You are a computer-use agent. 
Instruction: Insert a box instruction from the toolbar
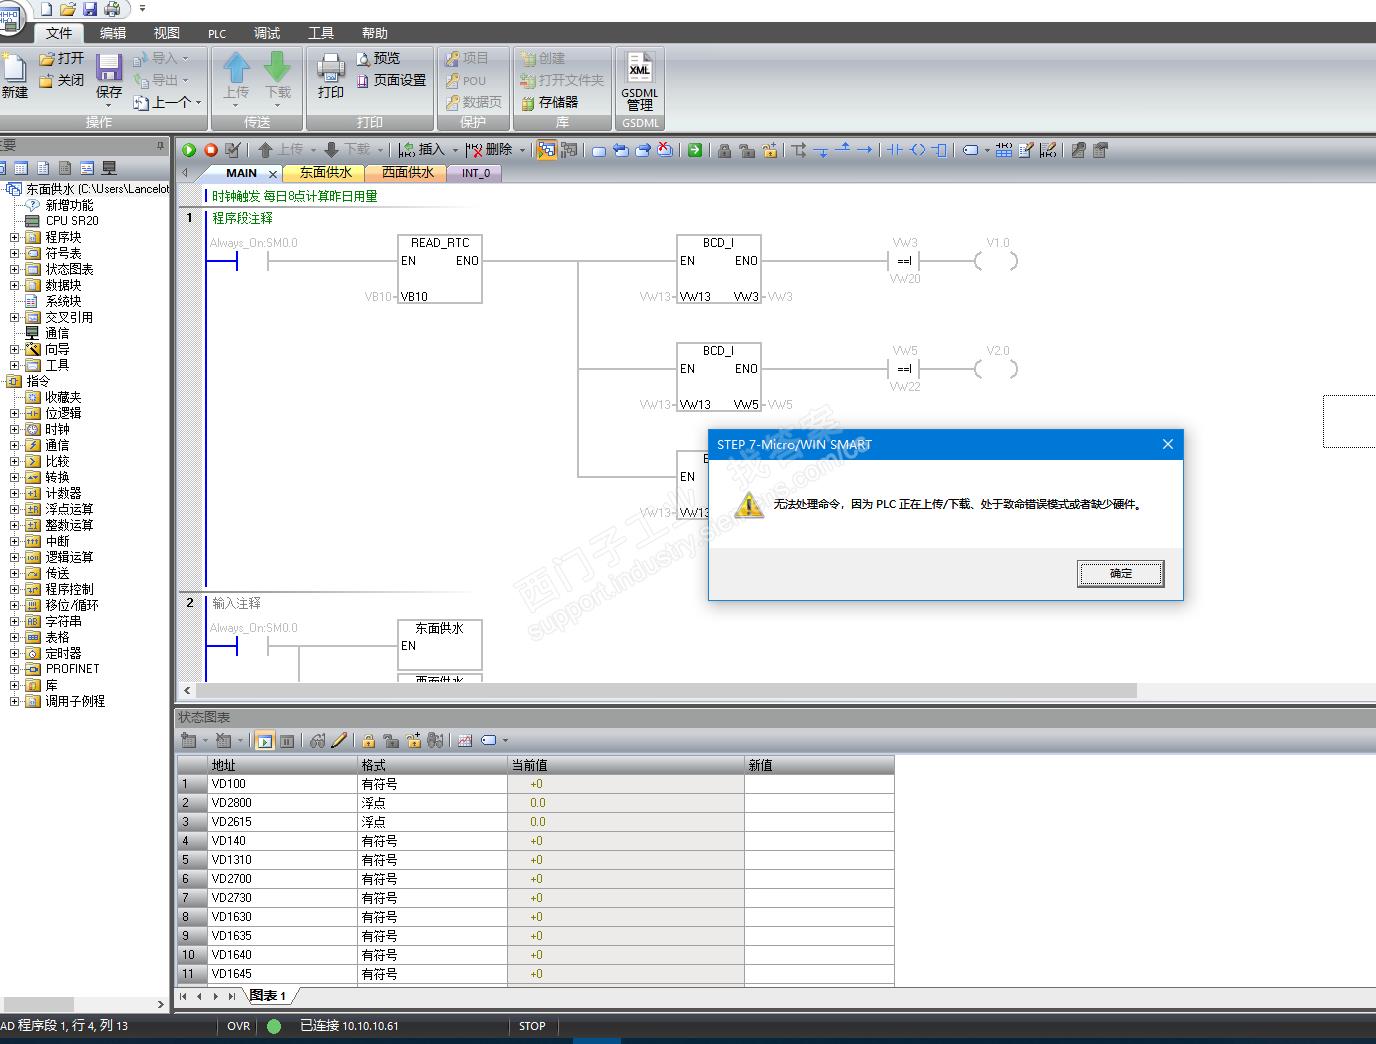point(939,150)
